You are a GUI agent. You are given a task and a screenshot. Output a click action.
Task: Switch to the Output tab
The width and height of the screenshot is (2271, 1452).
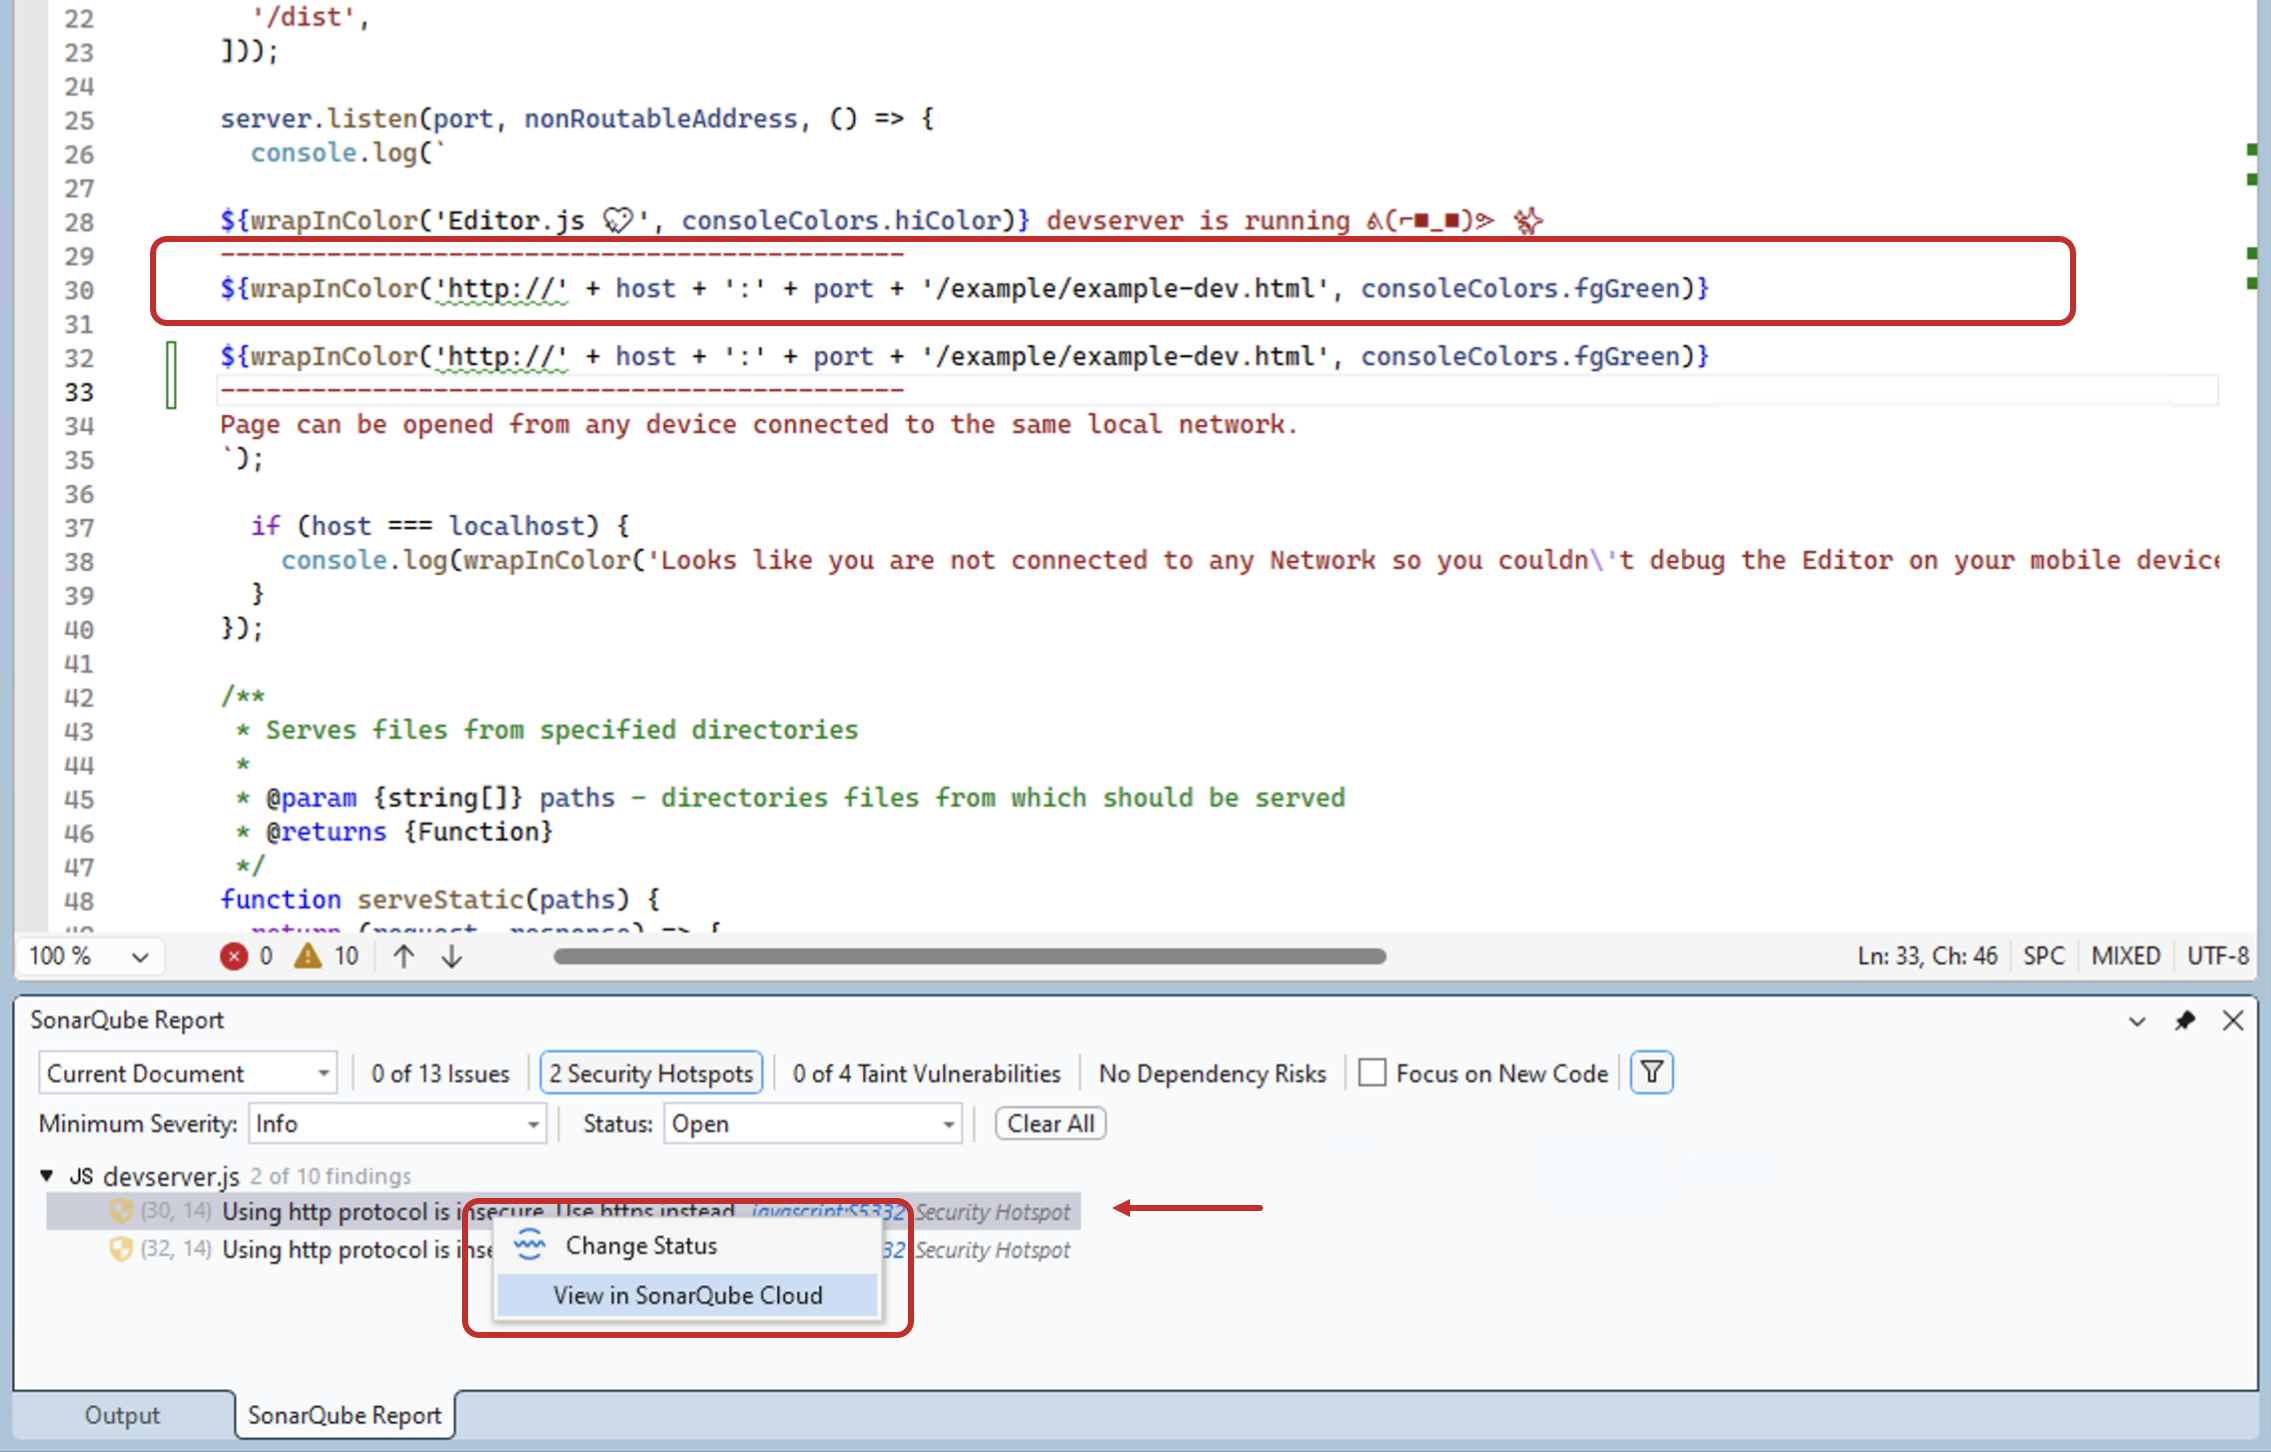(122, 1414)
